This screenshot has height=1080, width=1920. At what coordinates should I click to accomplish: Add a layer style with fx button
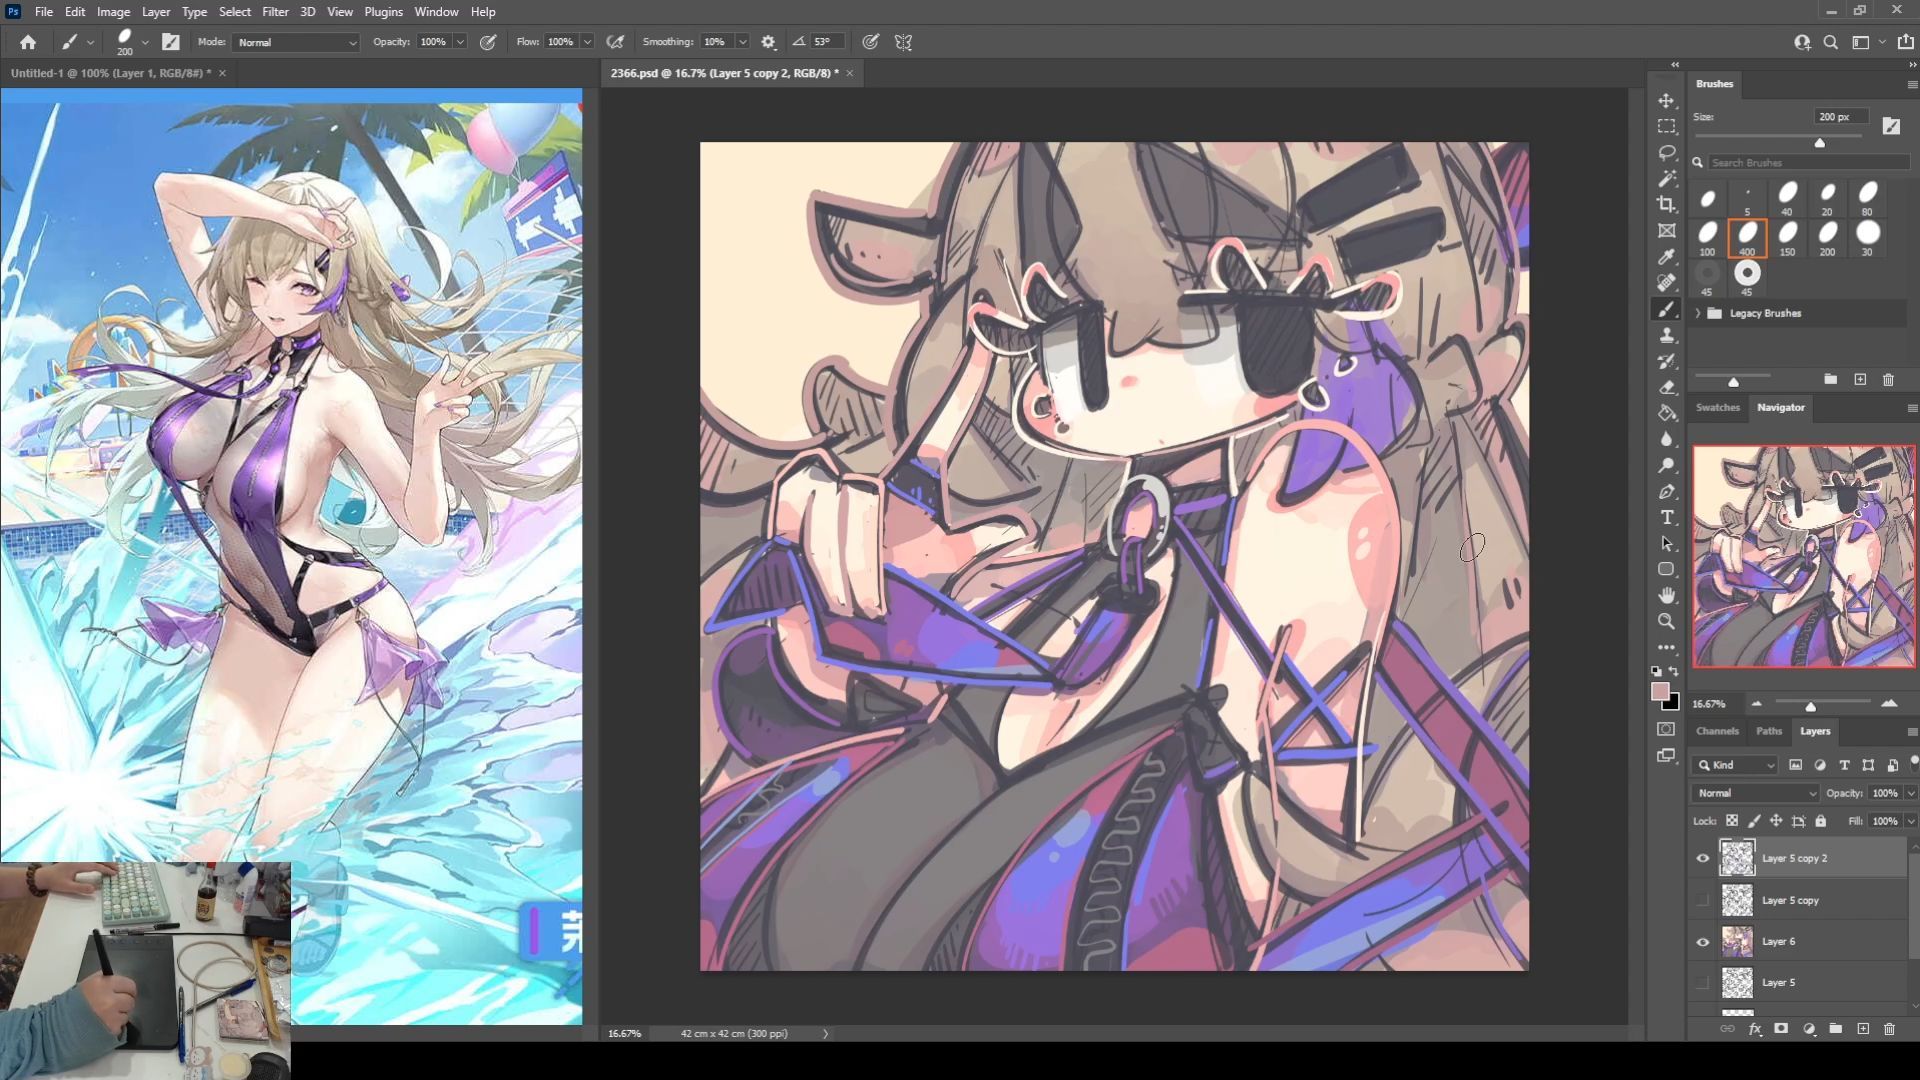tap(1755, 1029)
